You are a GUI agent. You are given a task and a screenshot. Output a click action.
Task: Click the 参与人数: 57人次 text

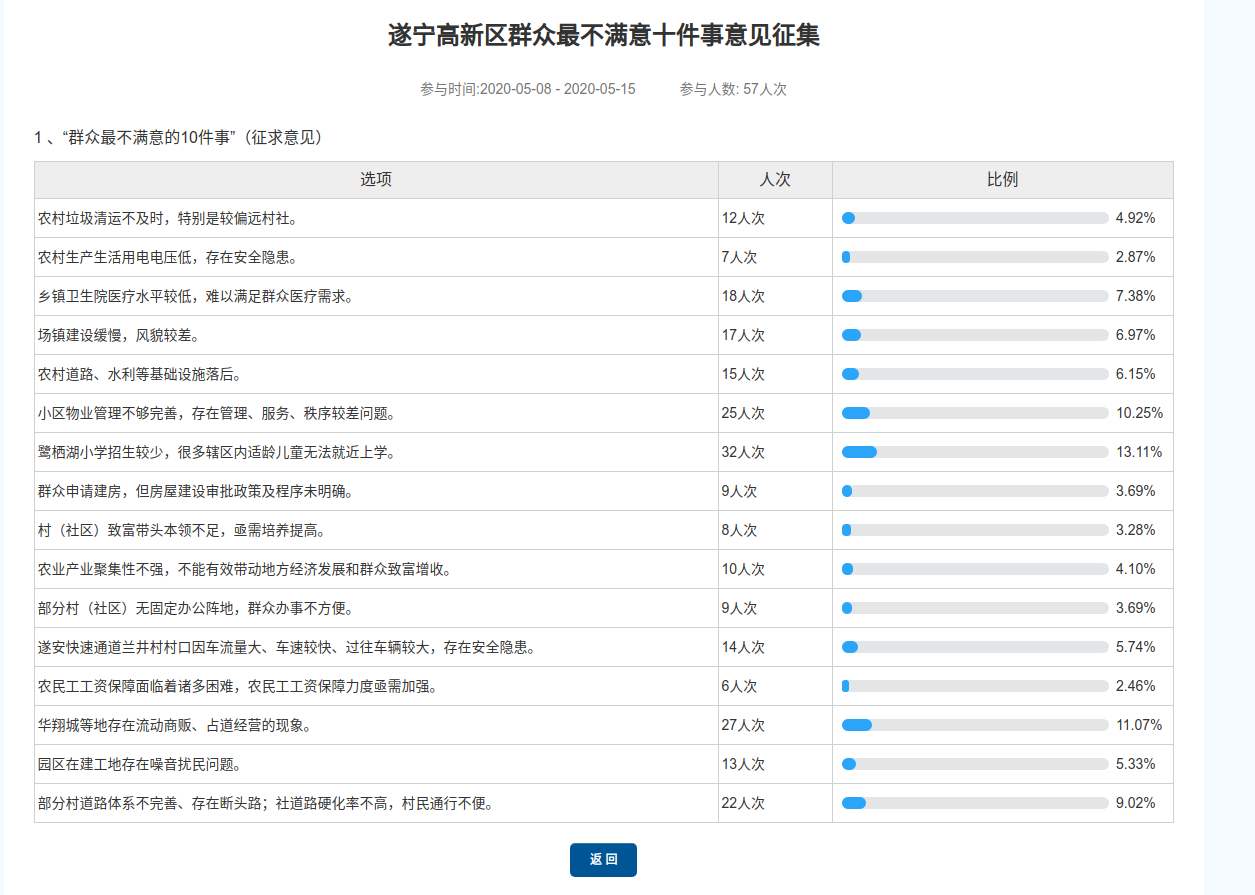click(733, 89)
